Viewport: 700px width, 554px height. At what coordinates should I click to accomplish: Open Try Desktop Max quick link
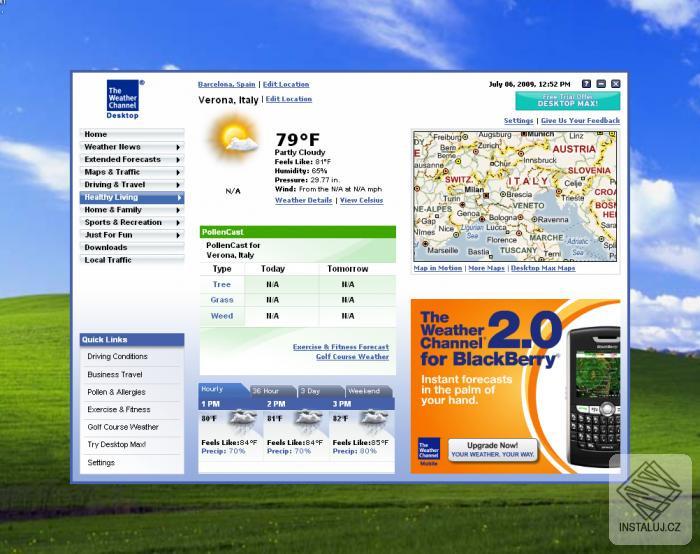point(117,445)
